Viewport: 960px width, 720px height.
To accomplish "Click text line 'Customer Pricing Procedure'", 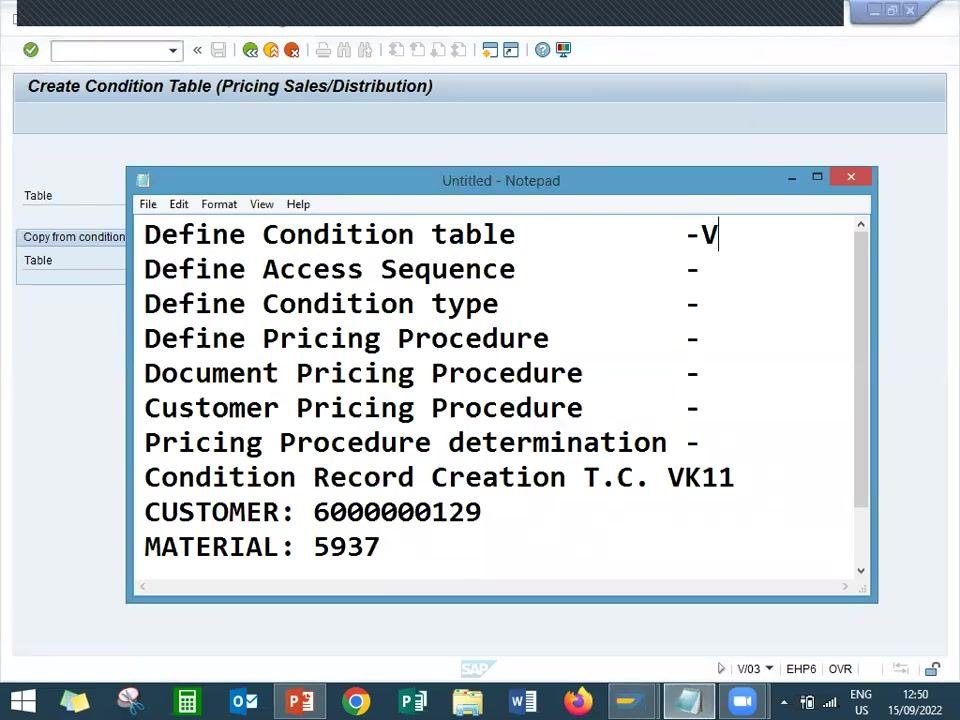I will (364, 408).
